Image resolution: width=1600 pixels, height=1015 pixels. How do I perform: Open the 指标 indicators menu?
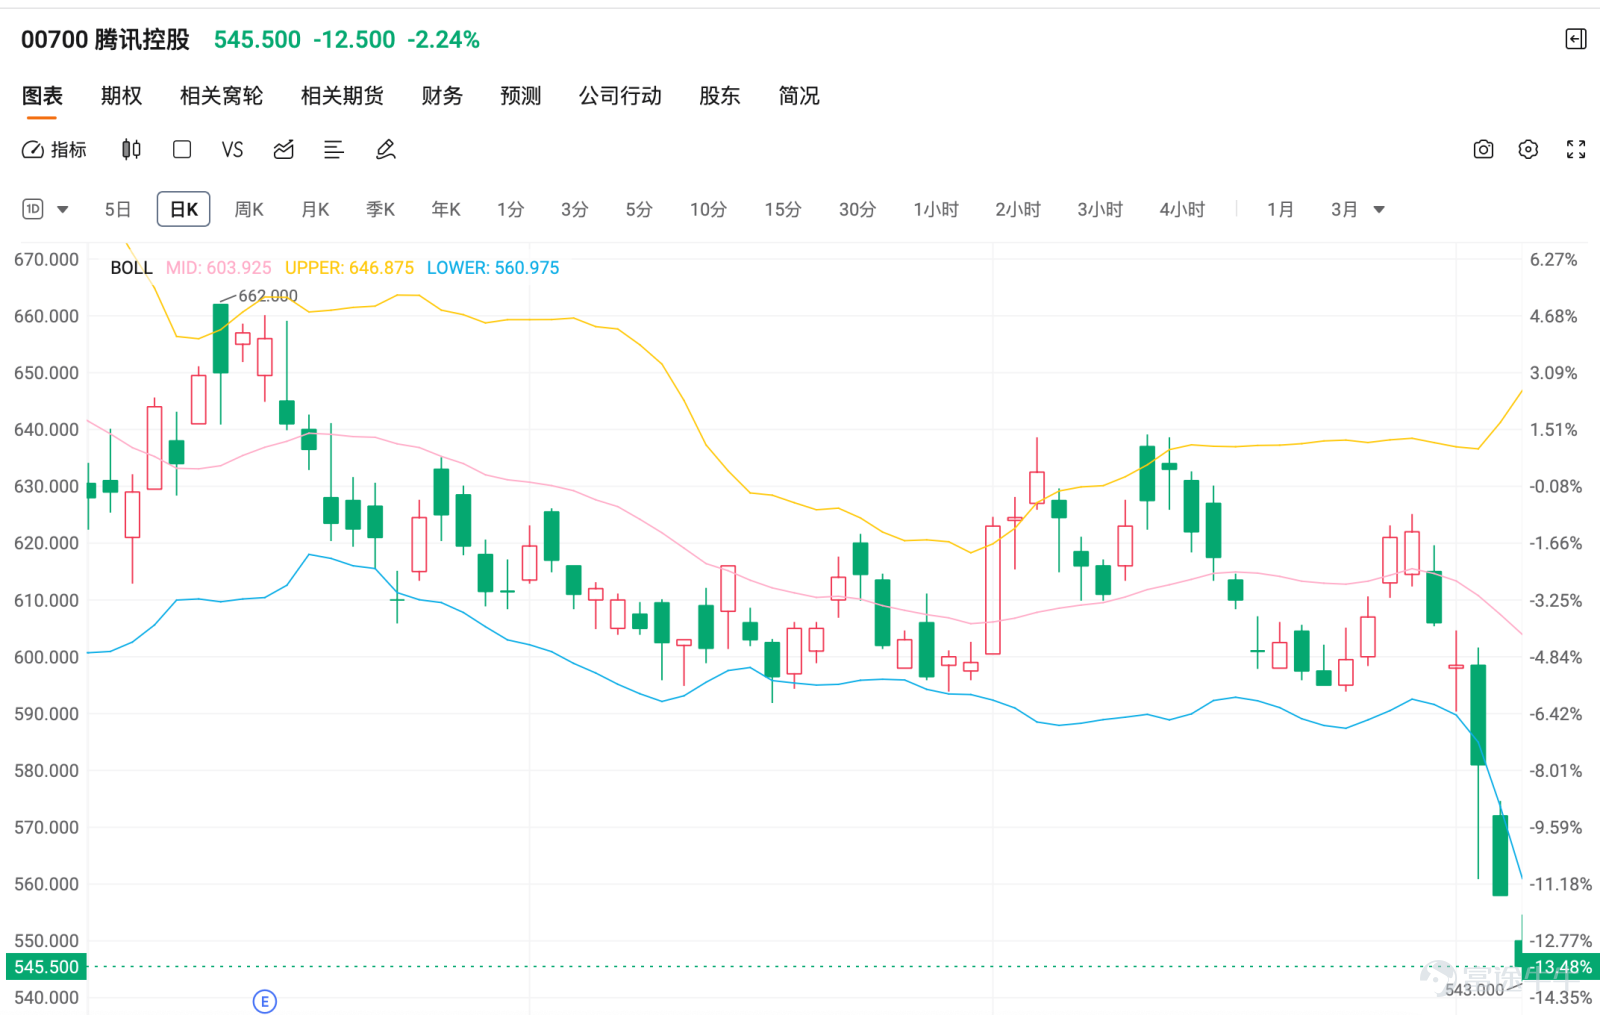(x=54, y=150)
